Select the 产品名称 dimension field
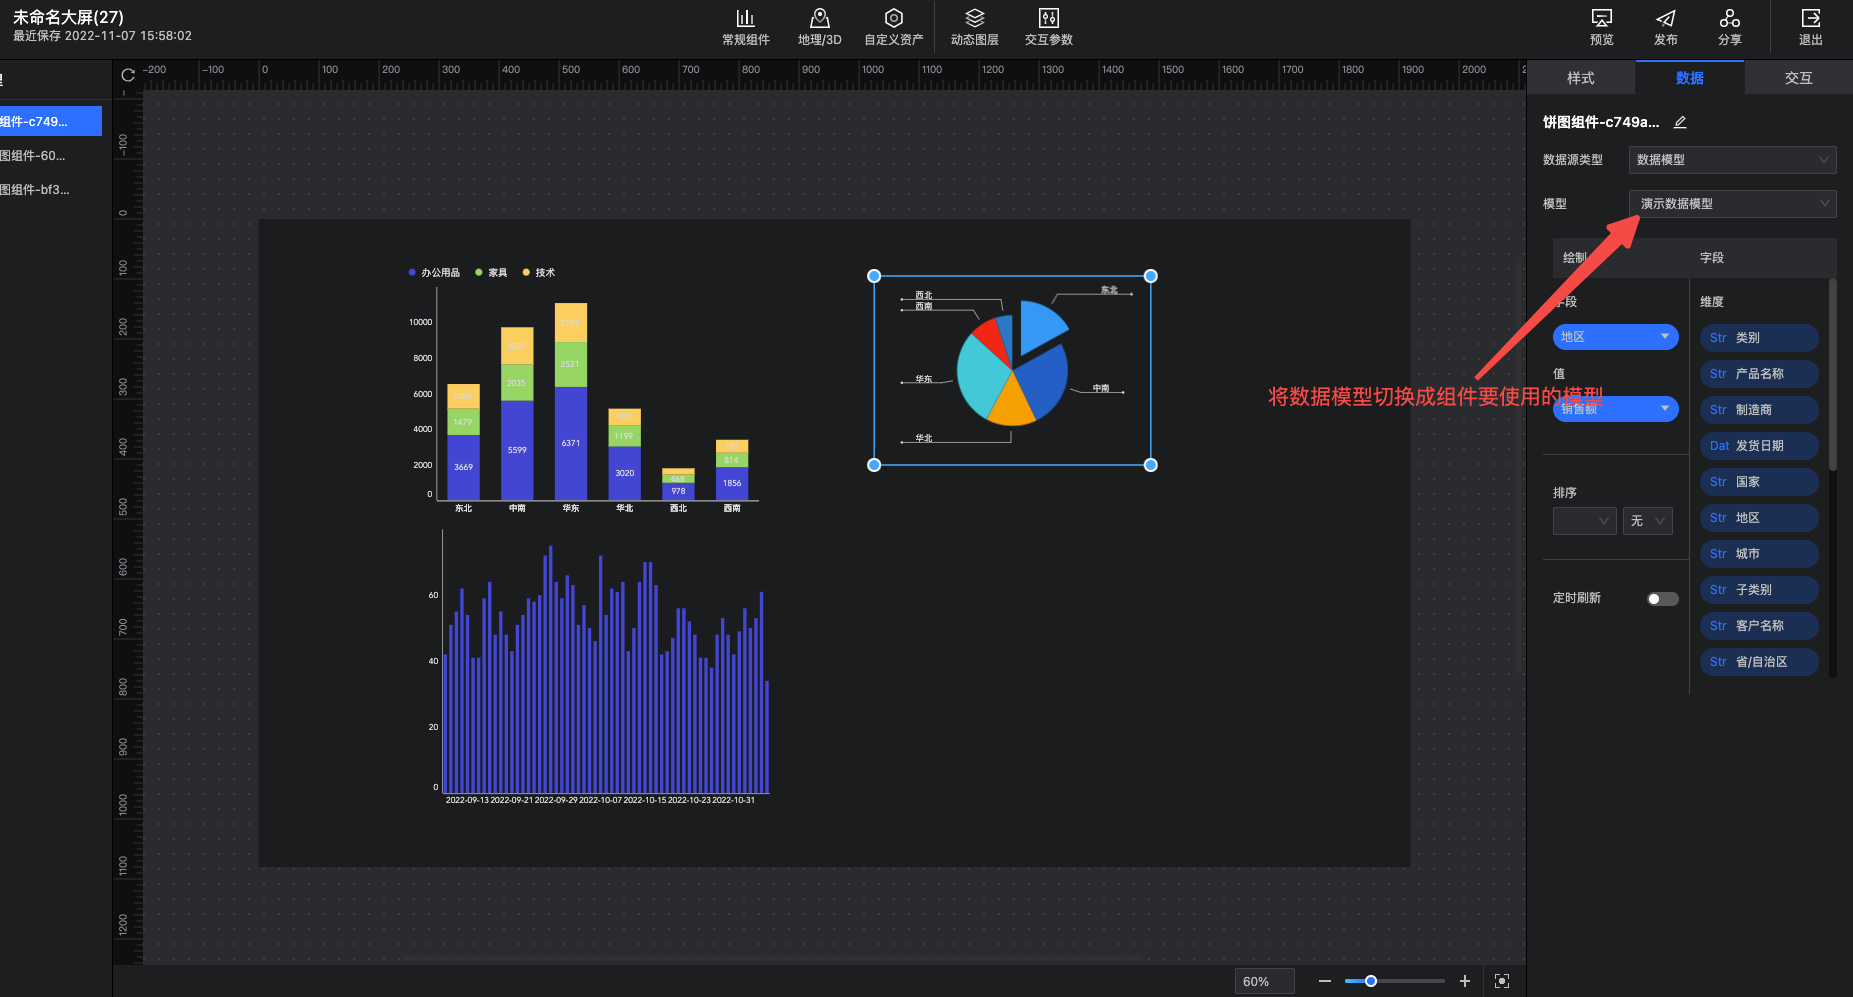 (x=1758, y=374)
